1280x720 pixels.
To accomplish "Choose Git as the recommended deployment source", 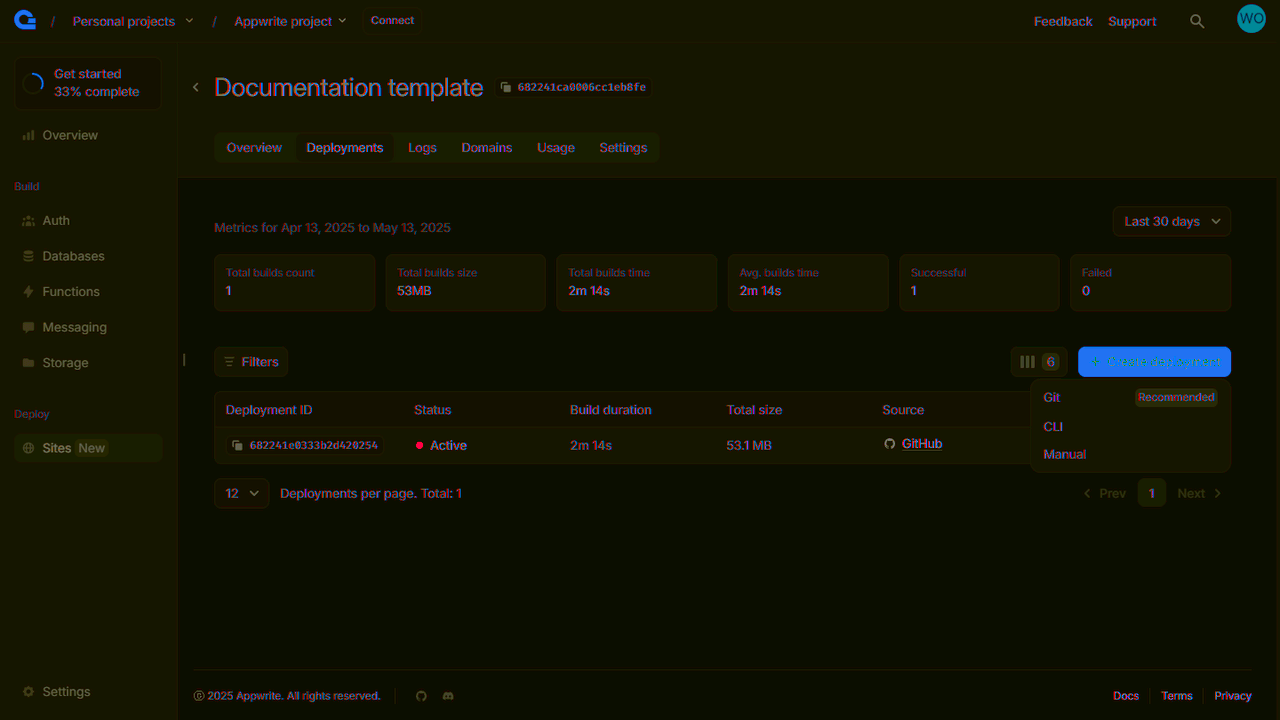I will click(1051, 397).
